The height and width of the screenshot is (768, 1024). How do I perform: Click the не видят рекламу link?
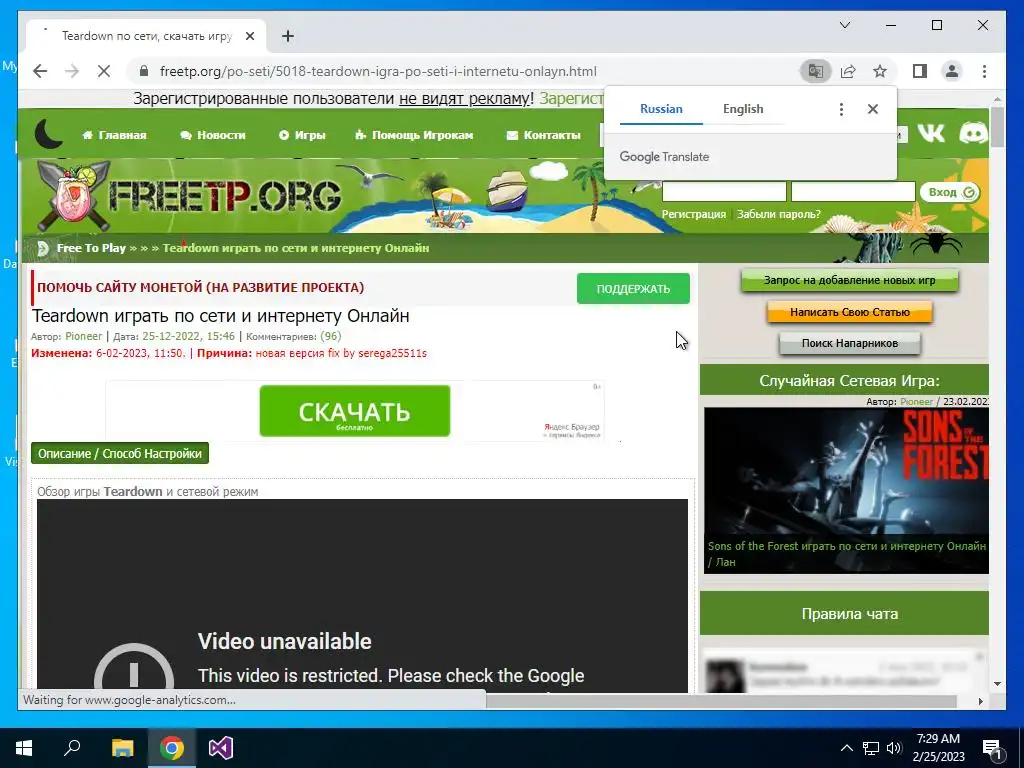coord(466,99)
